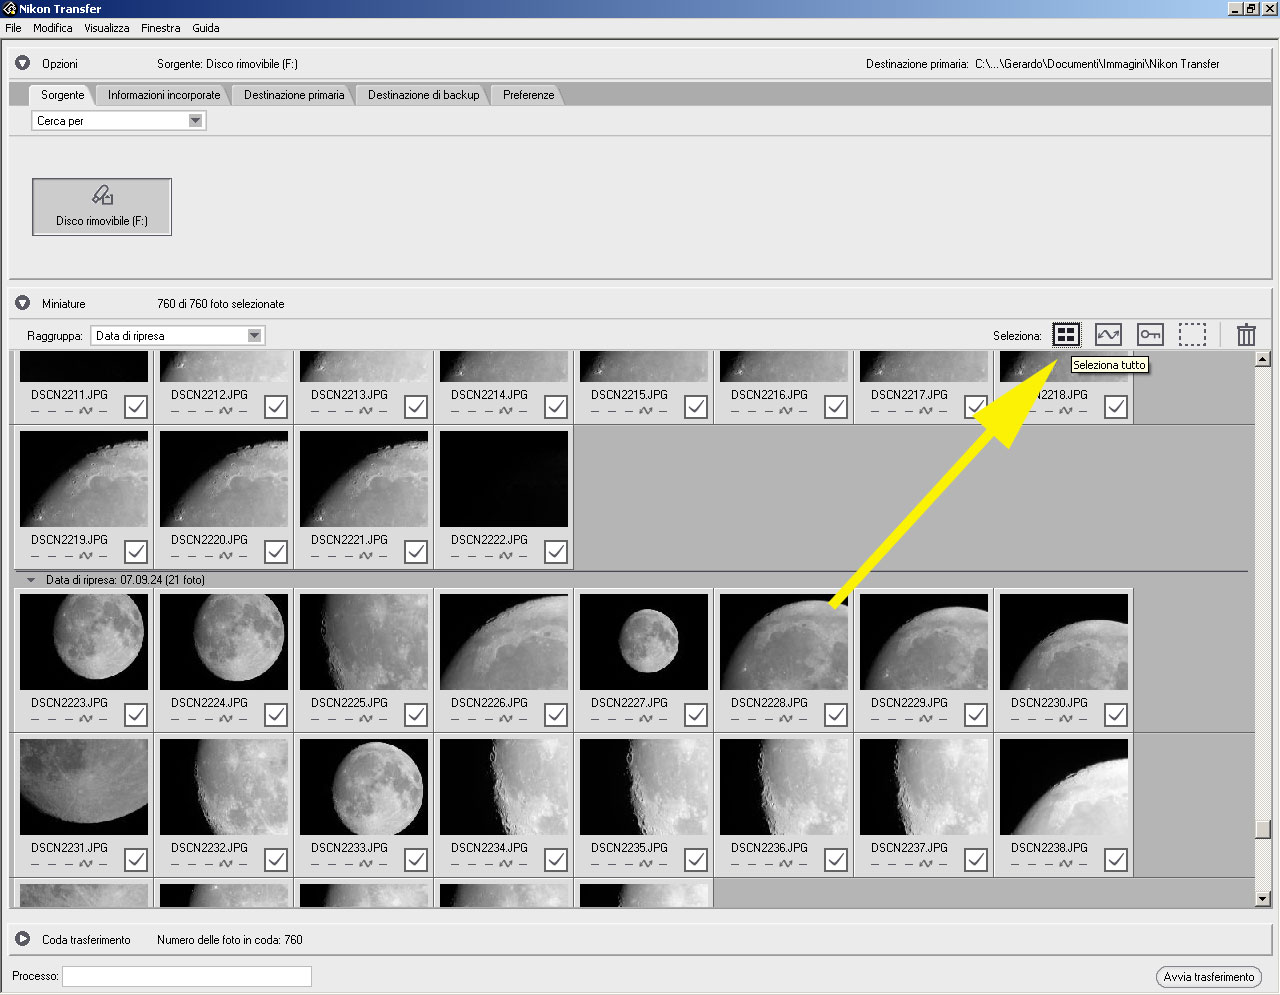Viewport: 1280px width, 995px height.
Task: Open the Raggruppa Data di ripresa dropdown
Action: click(177, 336)
